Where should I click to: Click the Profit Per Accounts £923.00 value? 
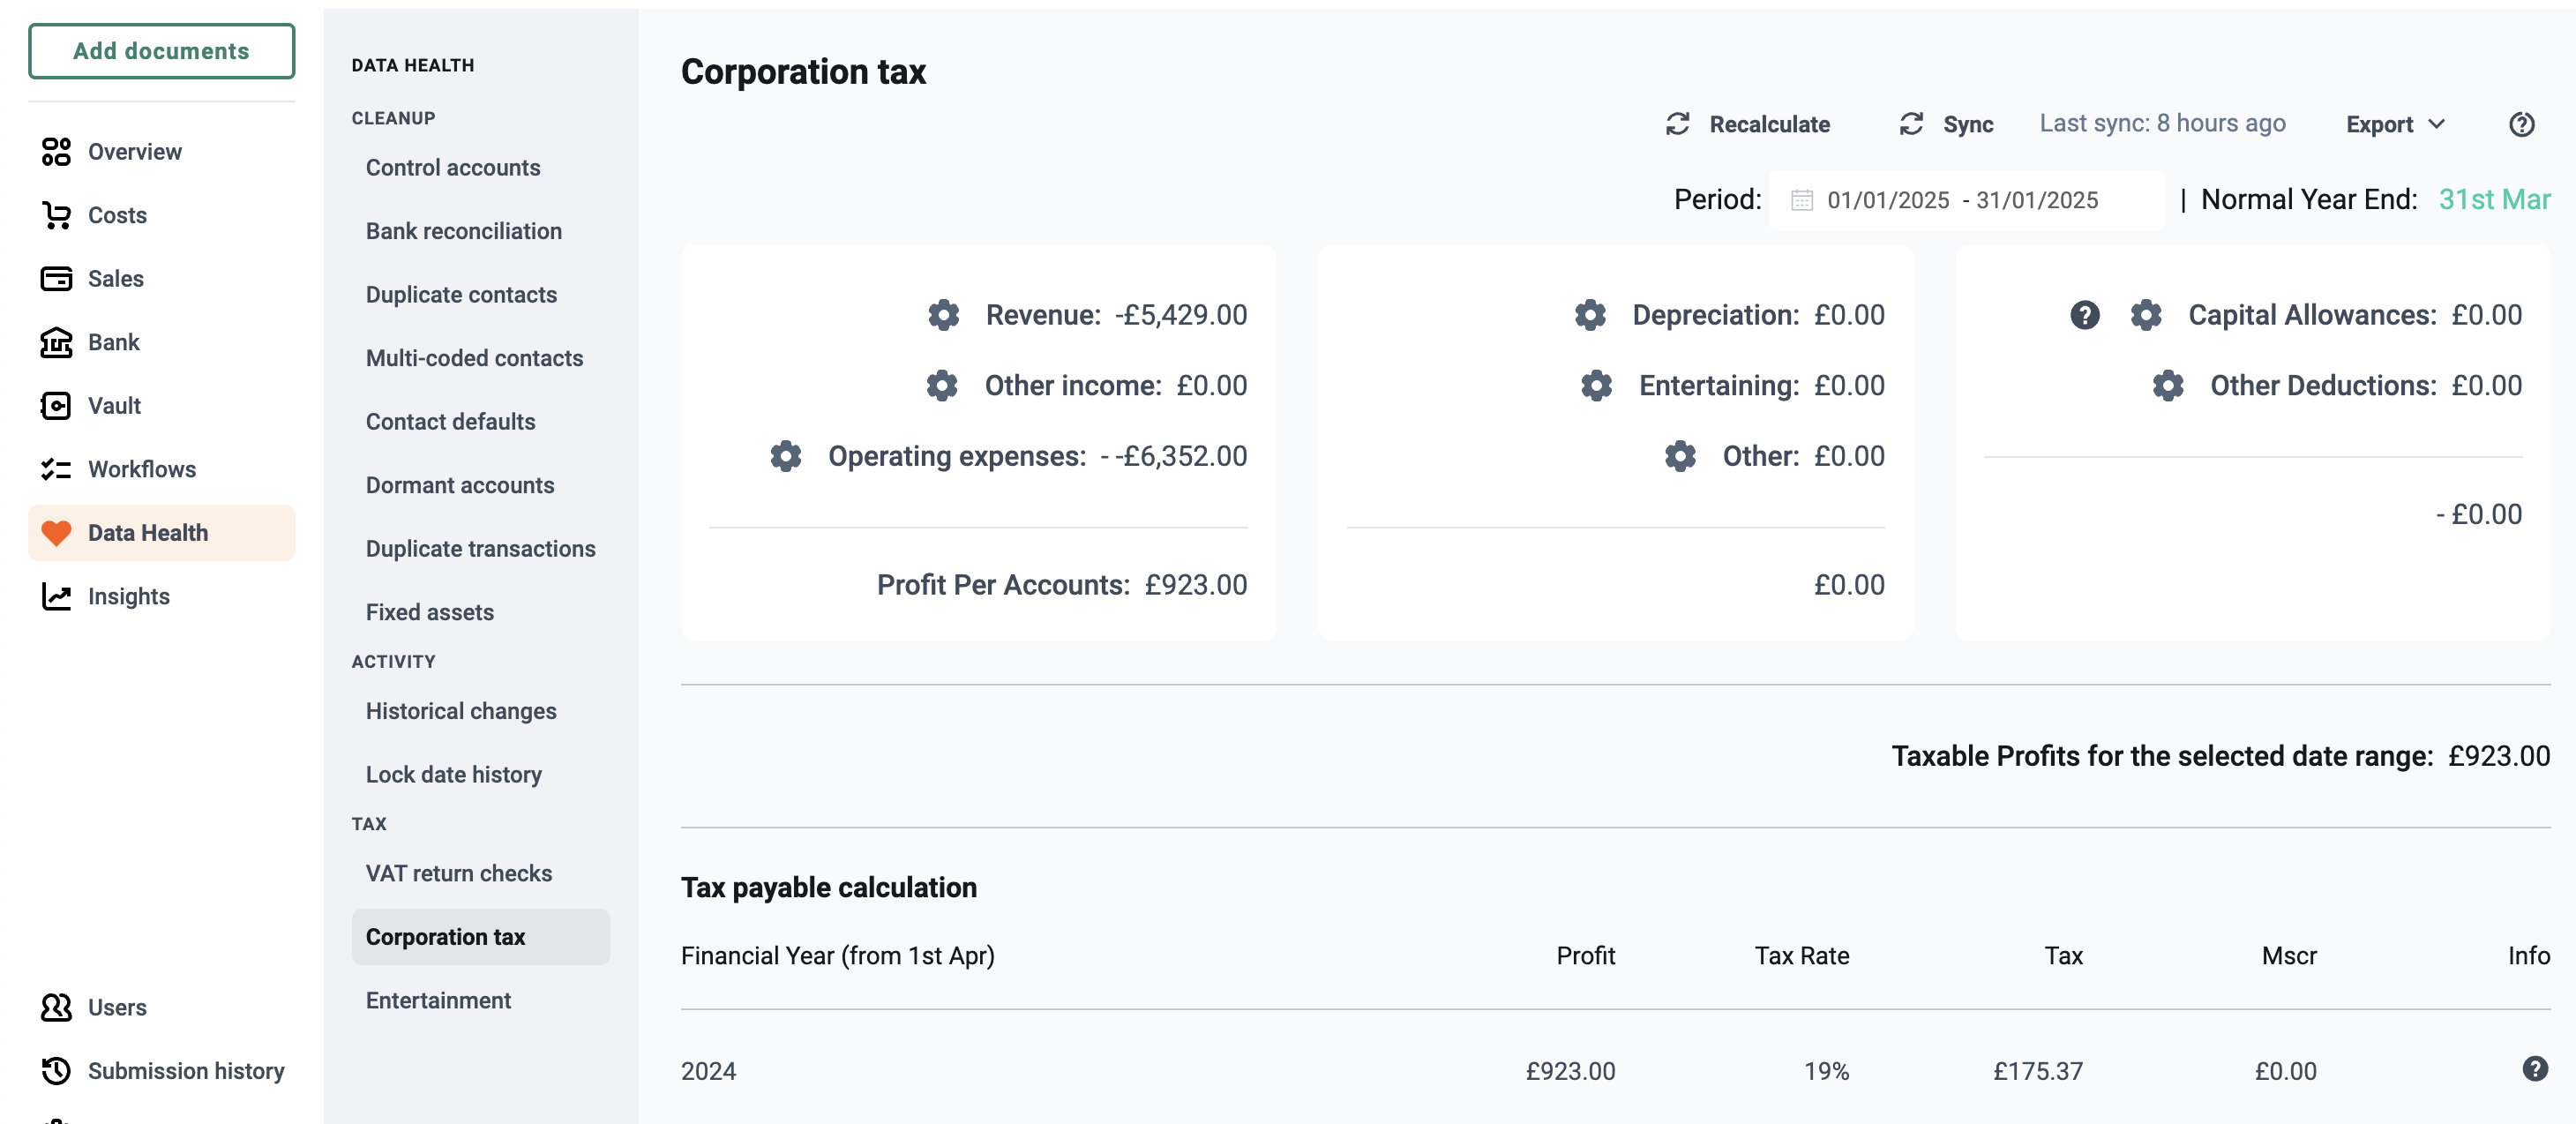(1195, 585)
